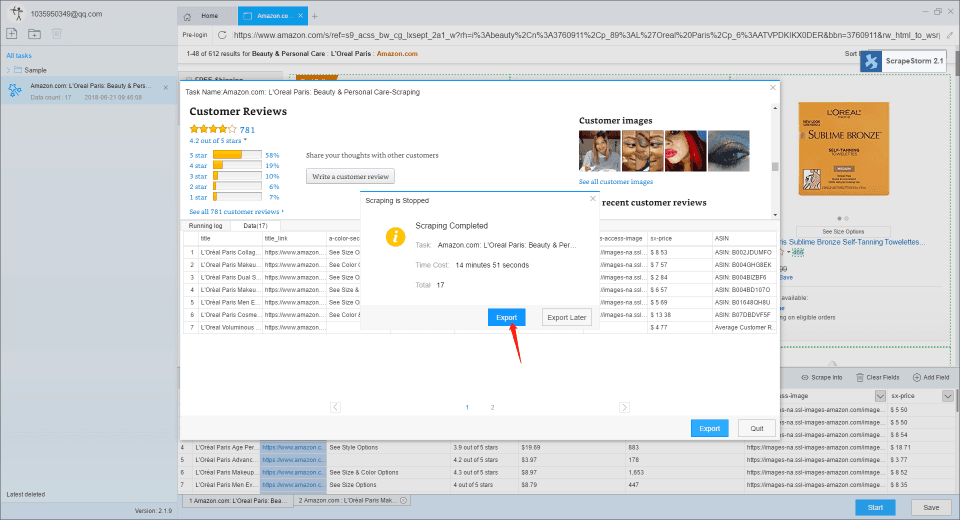Click the first customer image thumbnail
Image resolution: width=960 pixels, height=520 pixels.
(x=598, y=151)
